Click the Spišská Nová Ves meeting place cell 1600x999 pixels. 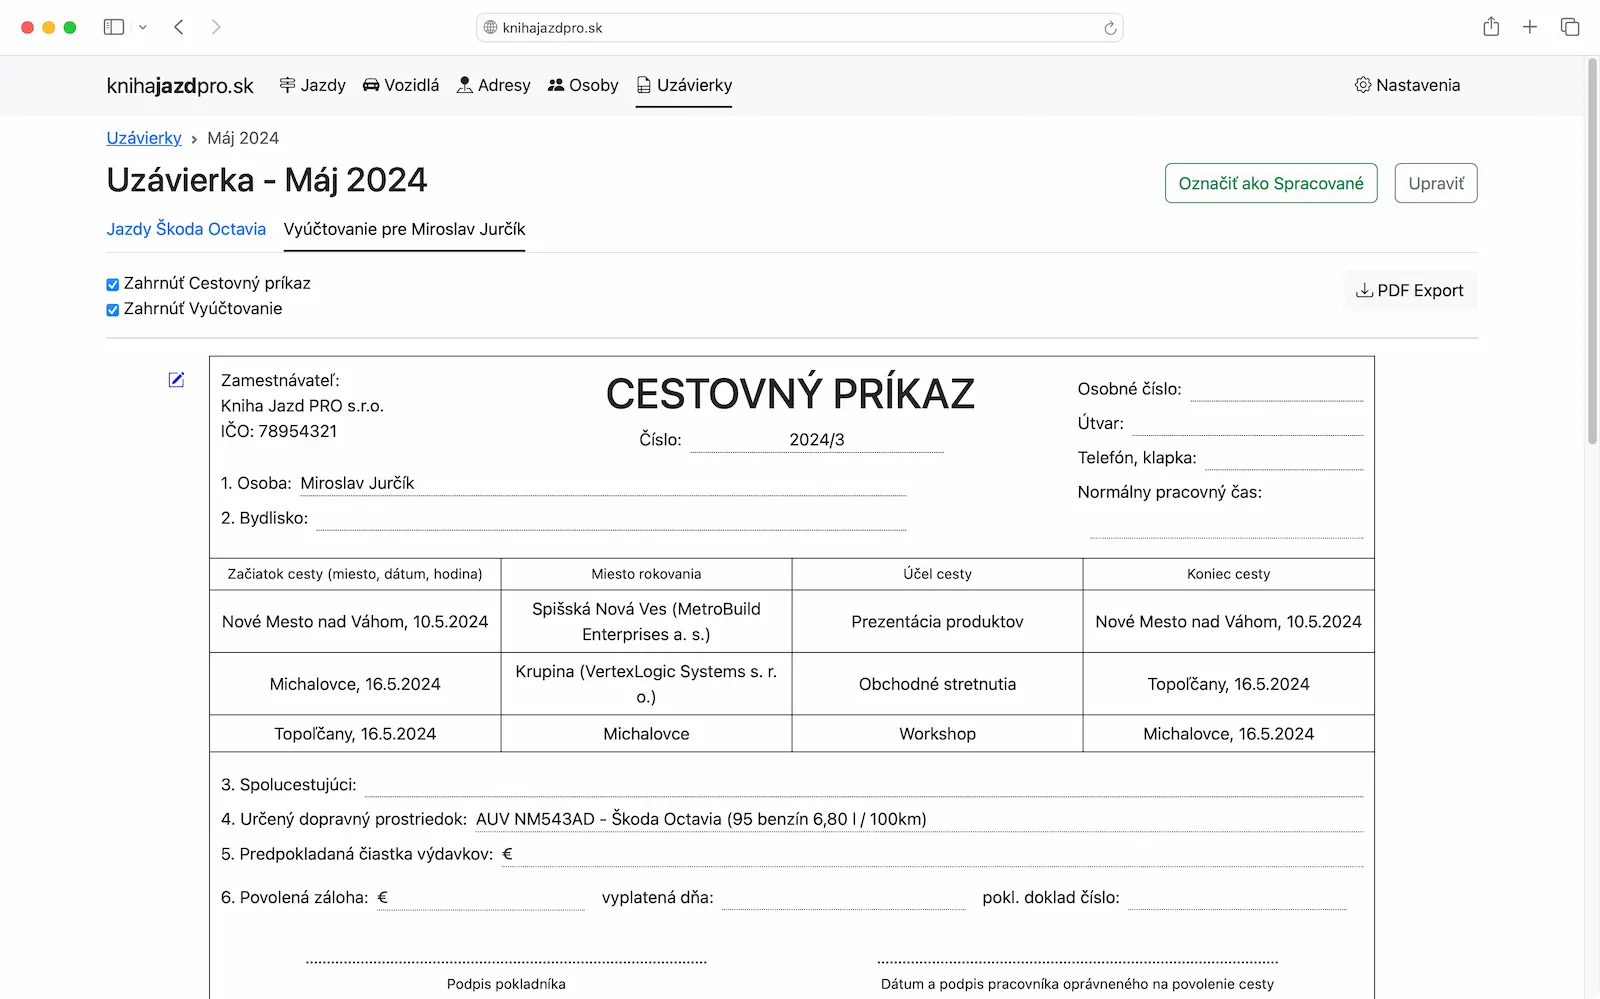(646, 622)
